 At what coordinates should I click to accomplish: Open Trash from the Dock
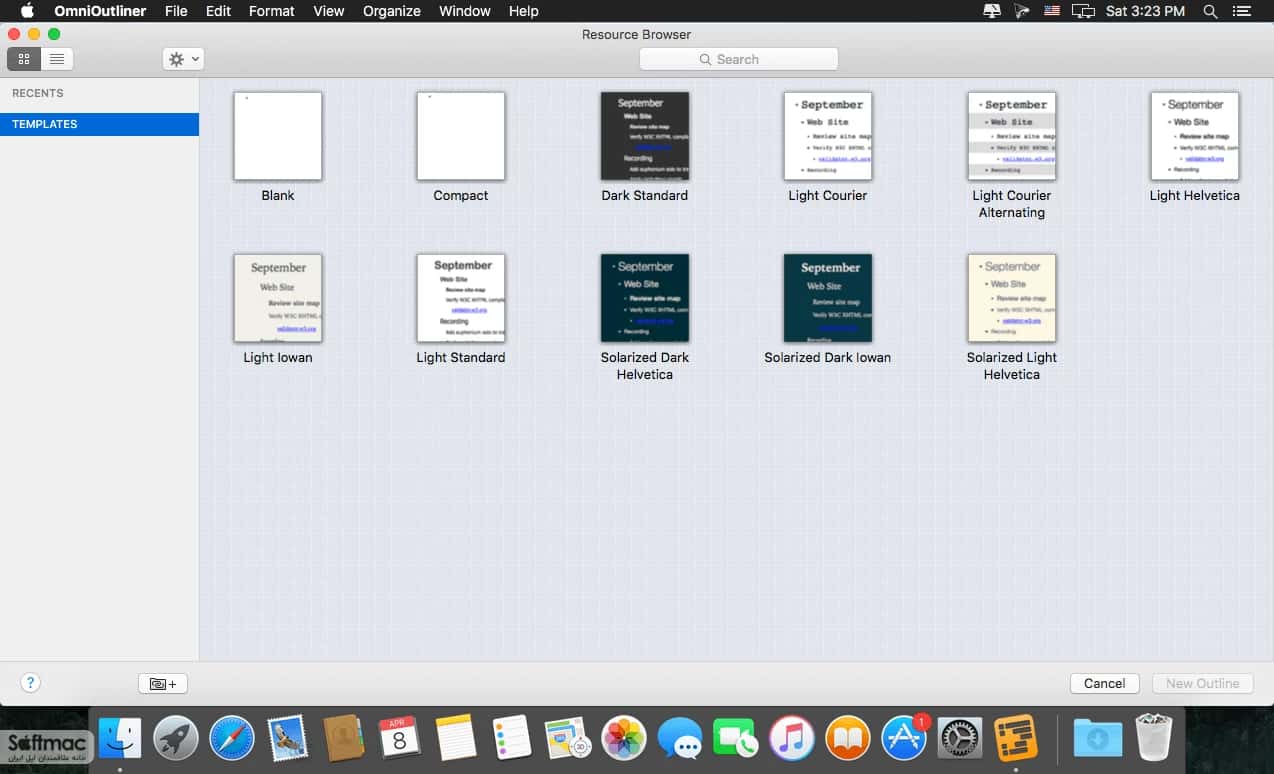pyautogui.click(x=1154, y=739)
